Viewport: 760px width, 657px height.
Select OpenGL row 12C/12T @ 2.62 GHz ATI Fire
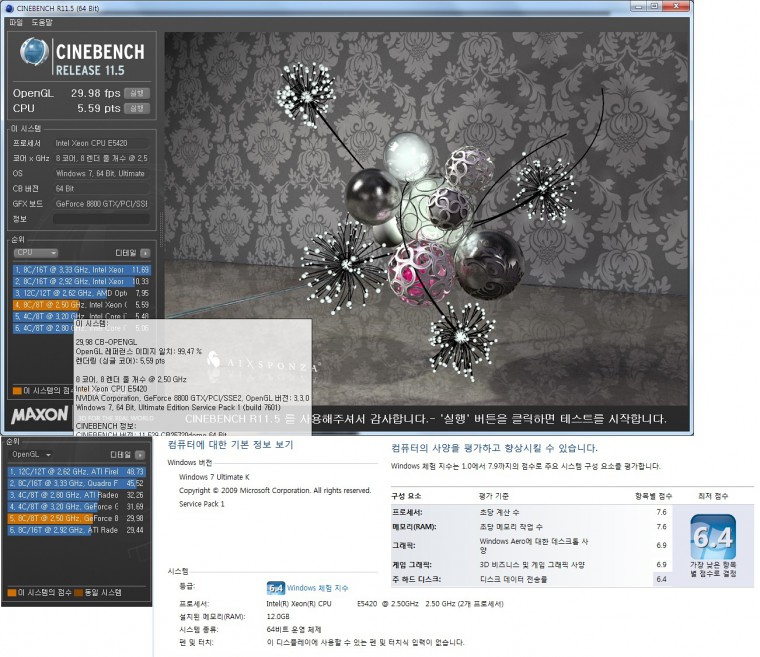pos(77,471)
